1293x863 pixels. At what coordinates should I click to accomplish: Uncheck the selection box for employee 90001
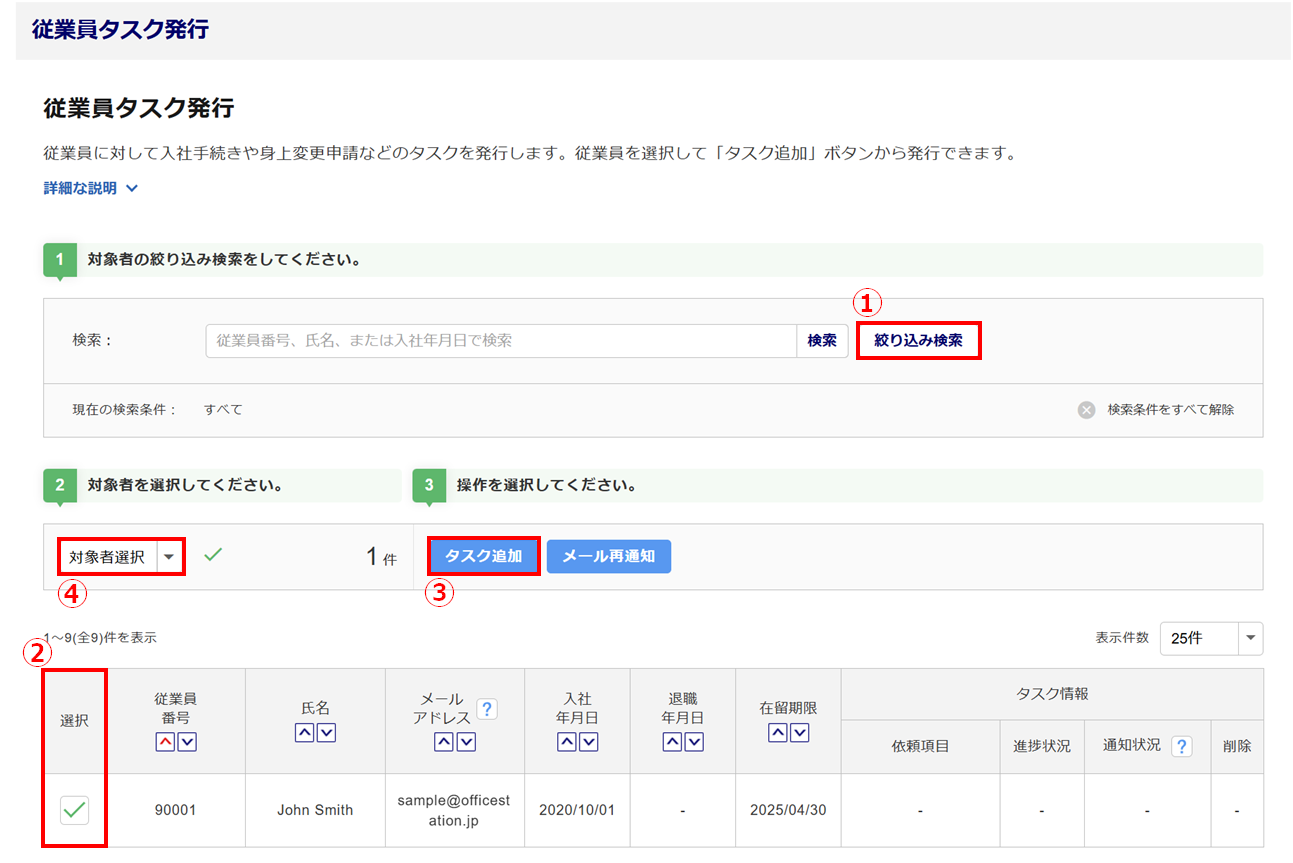pos(74,810)
